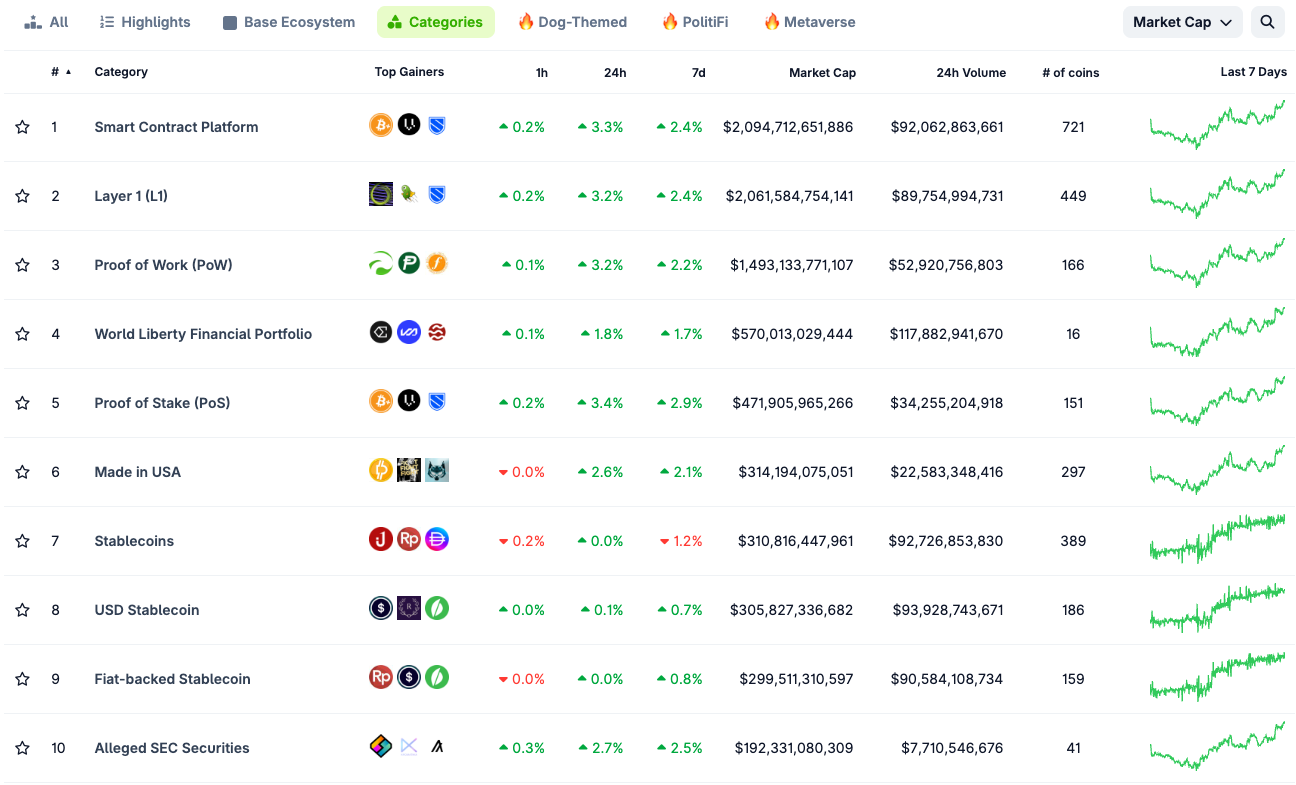The width and height of the screenshot is (1296, 785).
Task: Click the middle coin icon in World Liberty row
Action: click(x=409, y=332)
